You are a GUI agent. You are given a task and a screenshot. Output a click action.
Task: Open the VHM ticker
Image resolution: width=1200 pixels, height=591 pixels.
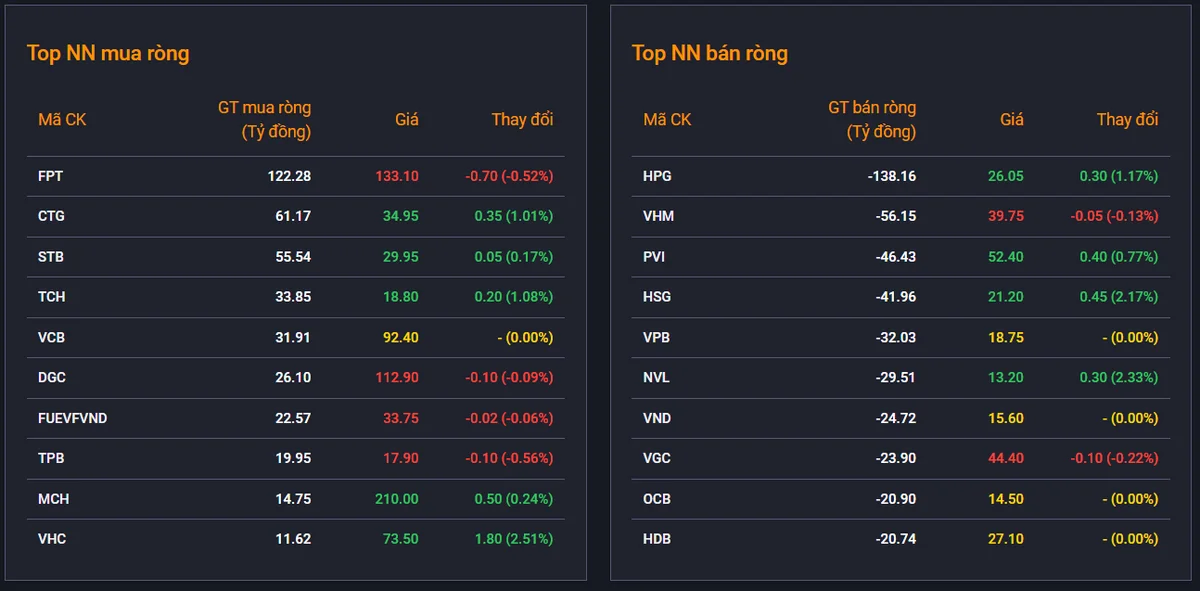tap(659, 216)
